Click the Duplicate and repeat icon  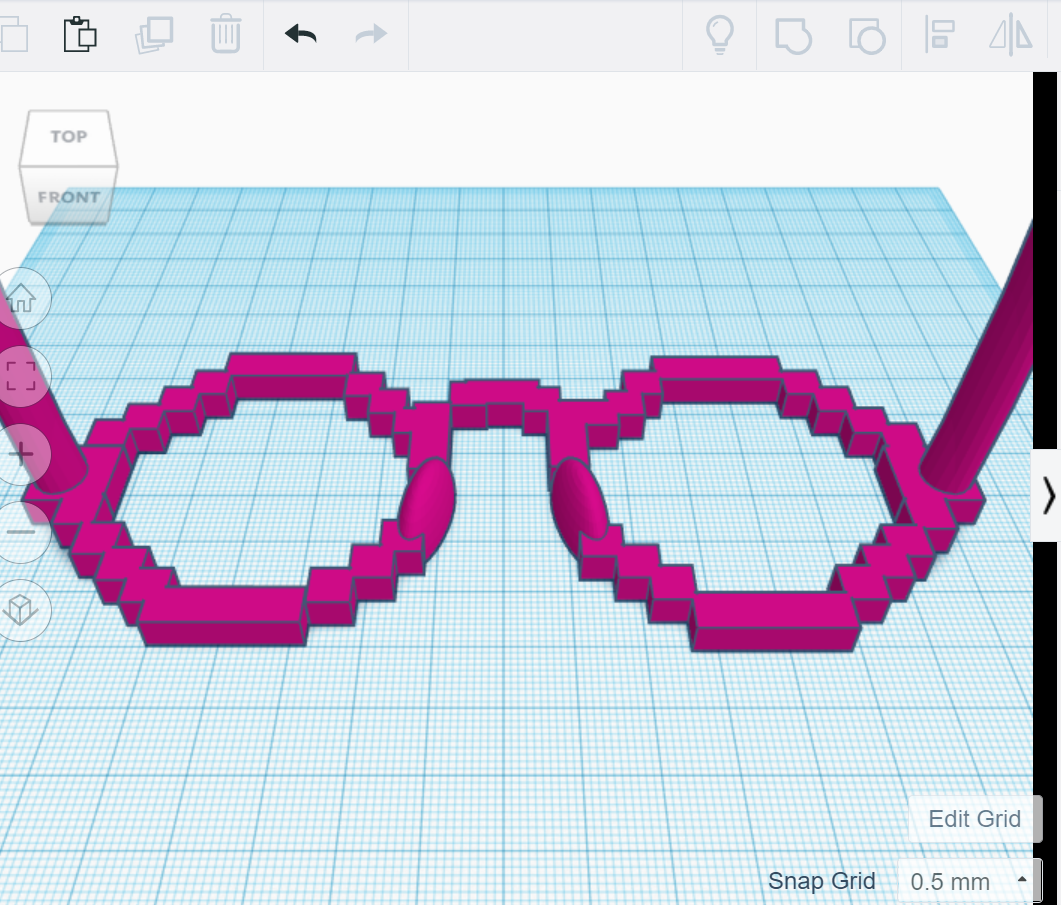click(x=154, y=35)
